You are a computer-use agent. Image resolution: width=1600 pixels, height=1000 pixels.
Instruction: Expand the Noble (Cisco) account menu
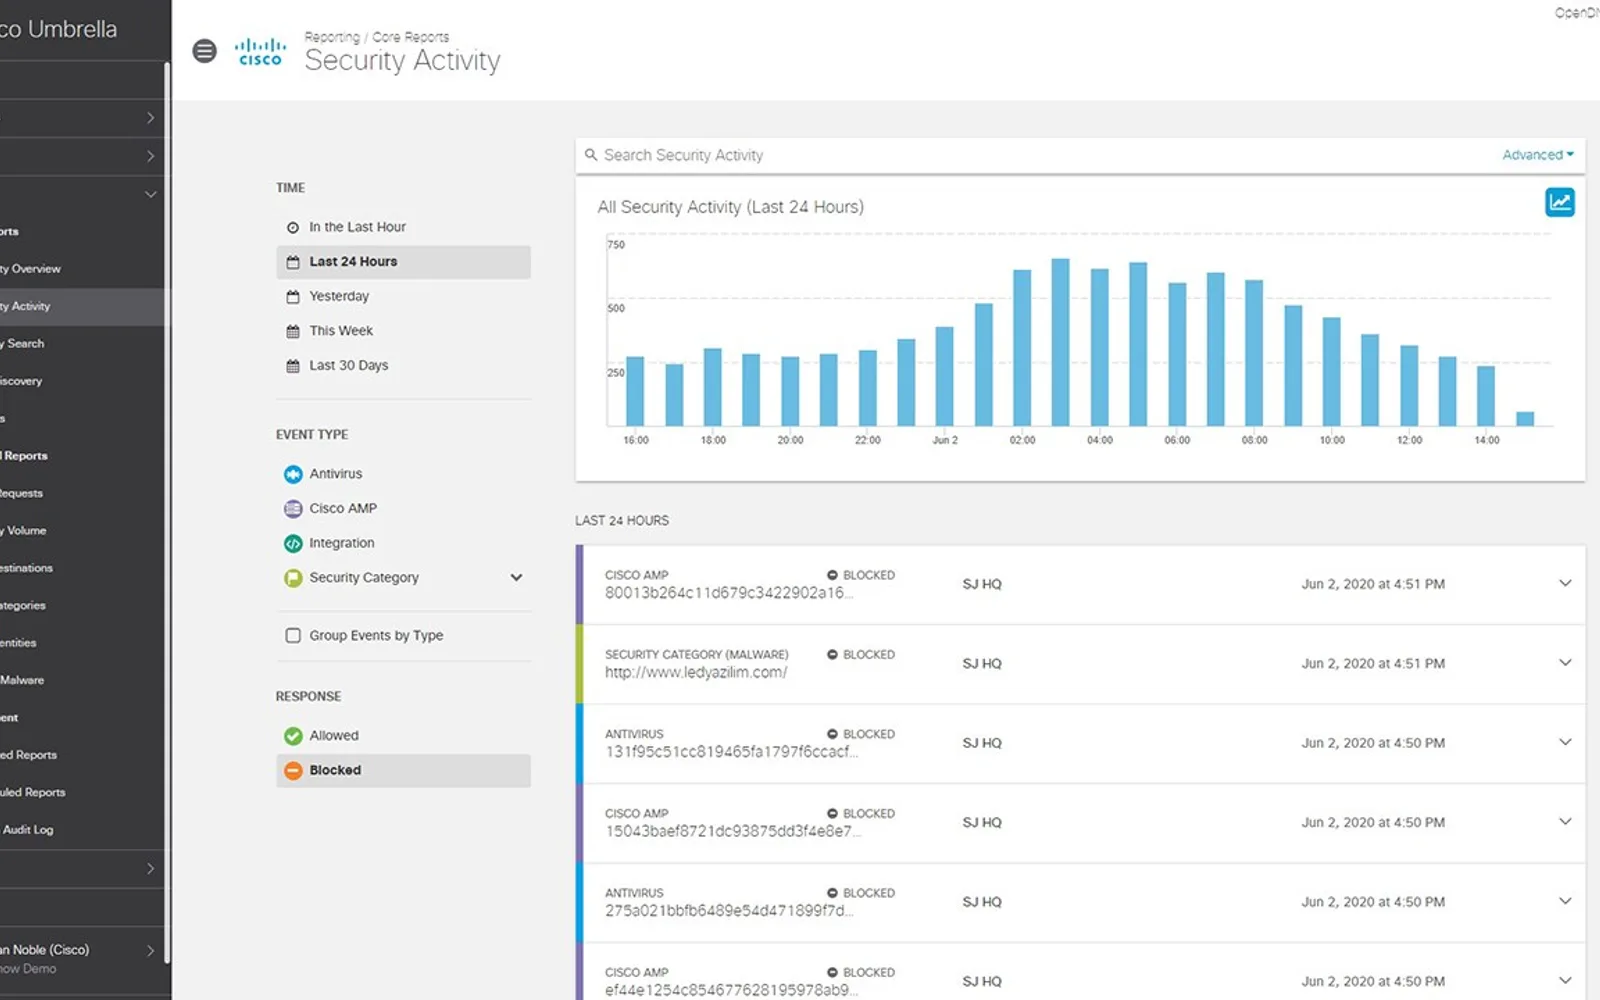150,951
